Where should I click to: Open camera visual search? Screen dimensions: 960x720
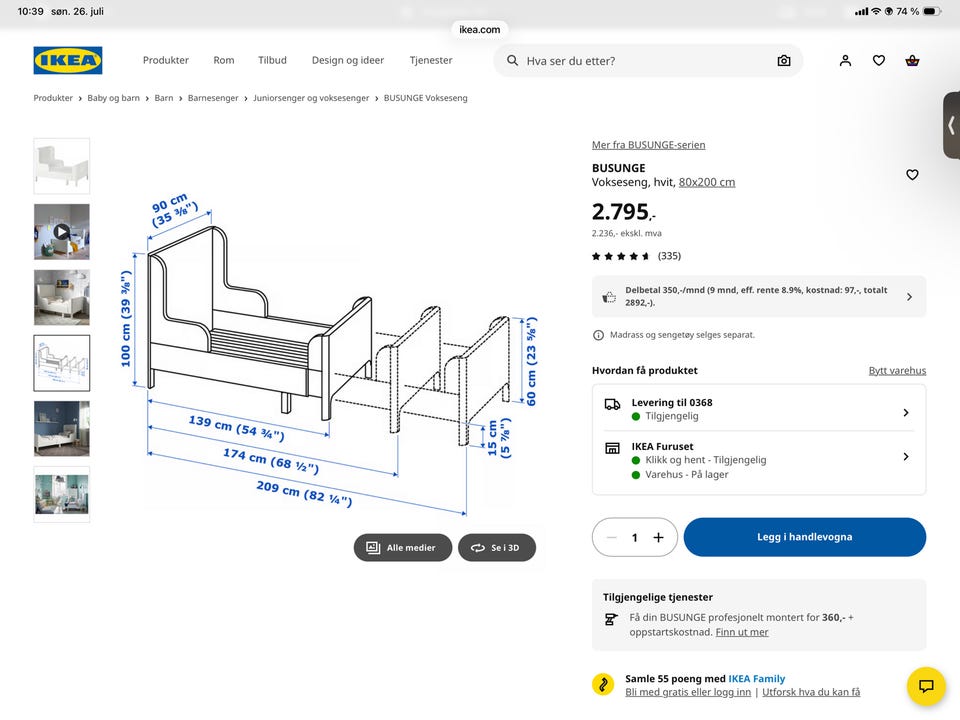[x=784, y=61]
